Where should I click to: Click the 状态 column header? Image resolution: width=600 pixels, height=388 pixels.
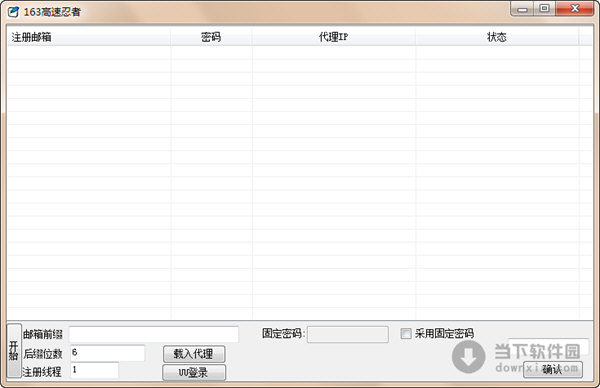click(x=497, y=37)
